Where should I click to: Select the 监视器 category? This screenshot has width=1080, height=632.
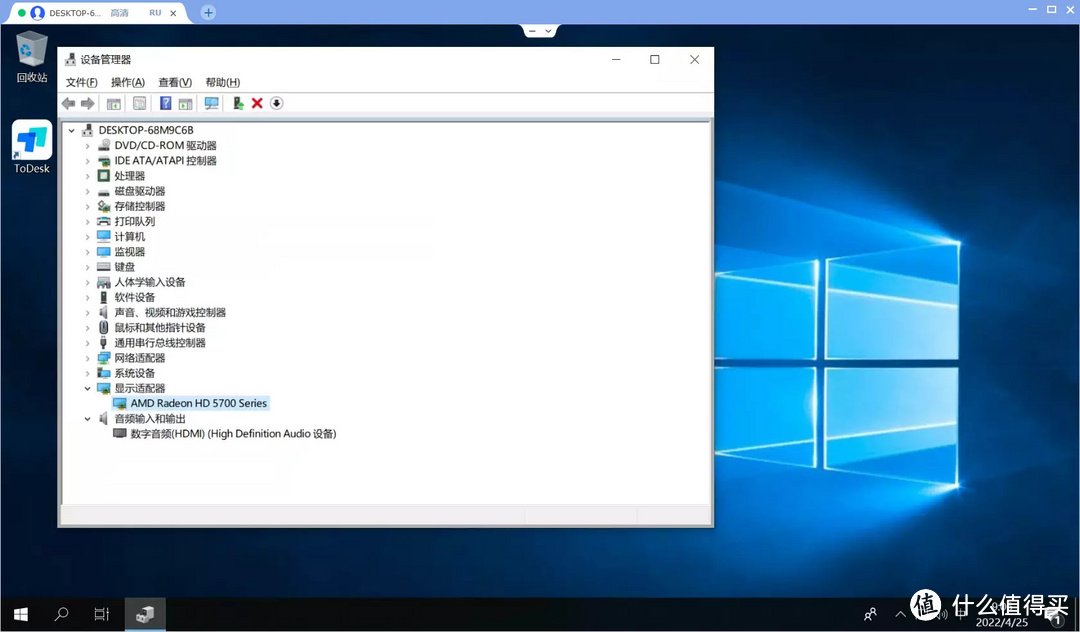[129, 252]
